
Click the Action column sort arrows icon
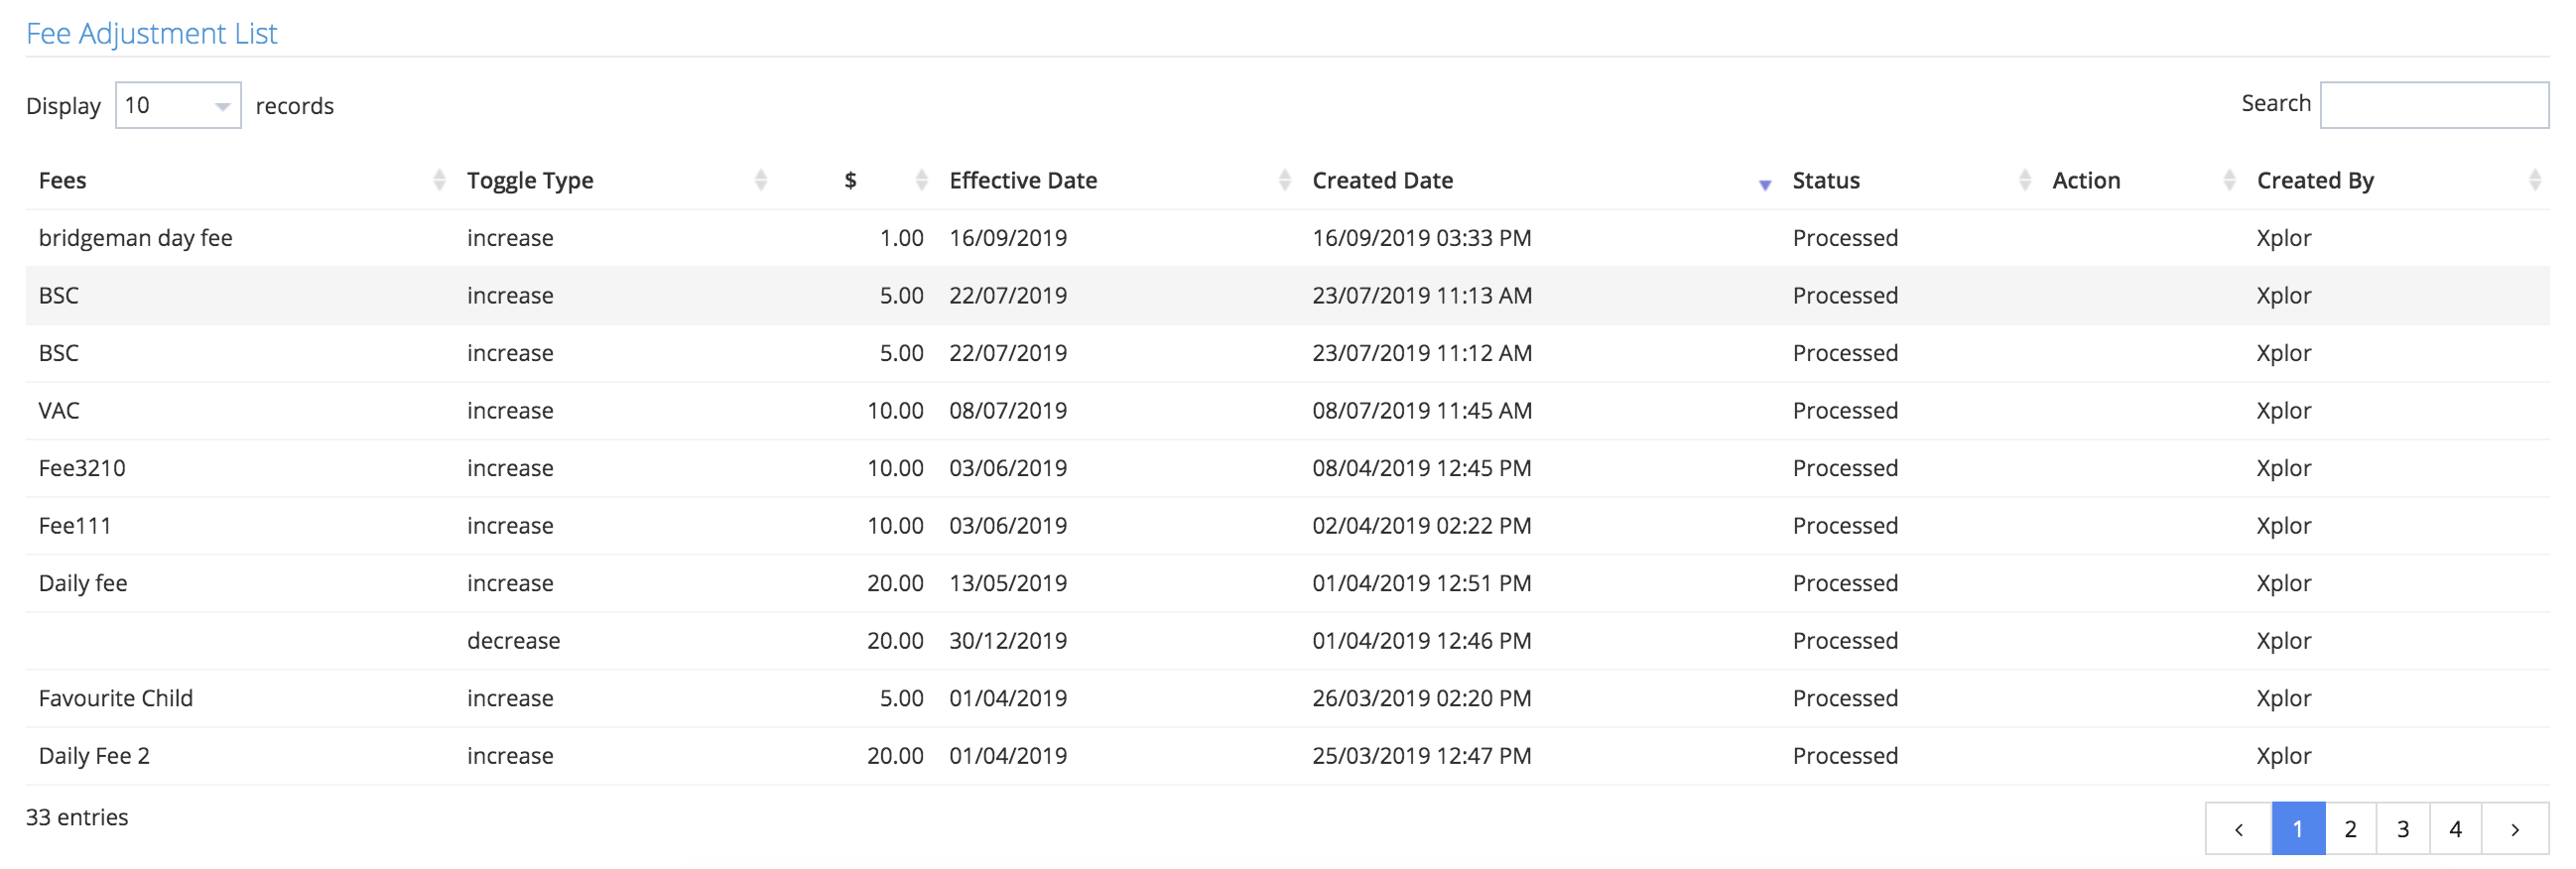click(x=2229, y=180)
